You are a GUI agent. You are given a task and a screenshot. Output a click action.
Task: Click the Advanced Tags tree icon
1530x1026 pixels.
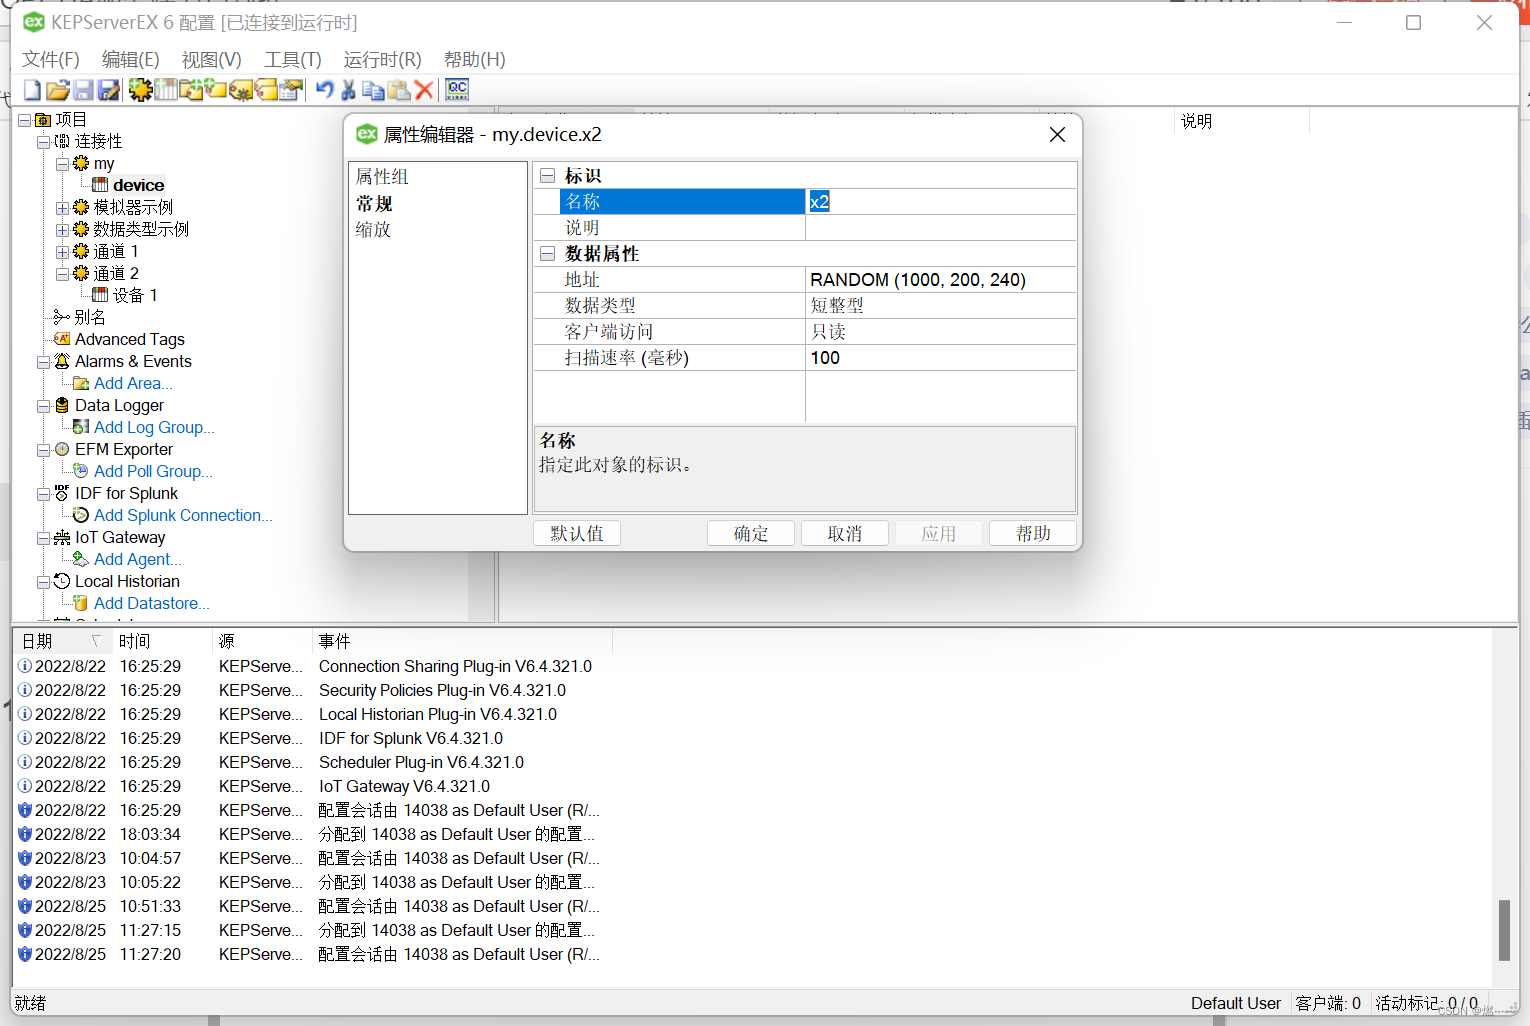click(62, 339)
